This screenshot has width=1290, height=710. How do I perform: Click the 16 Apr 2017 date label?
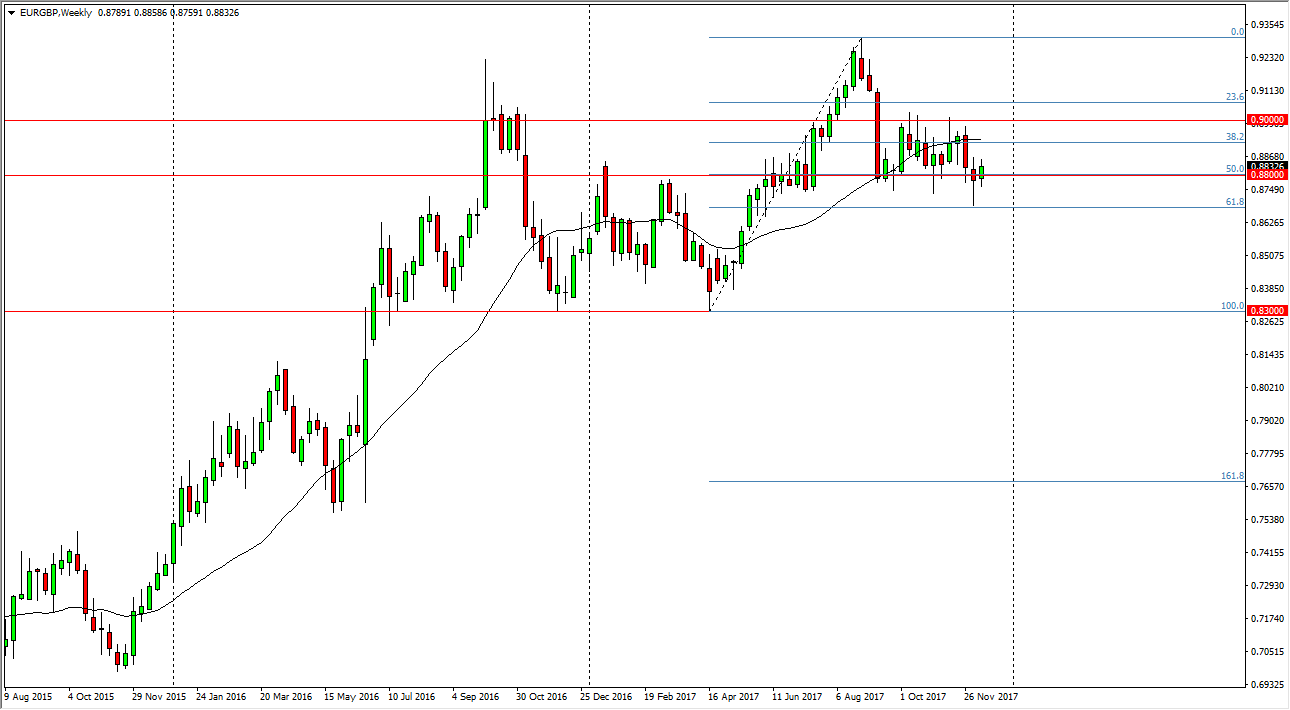pyautogui.click(x=732, y=696)
